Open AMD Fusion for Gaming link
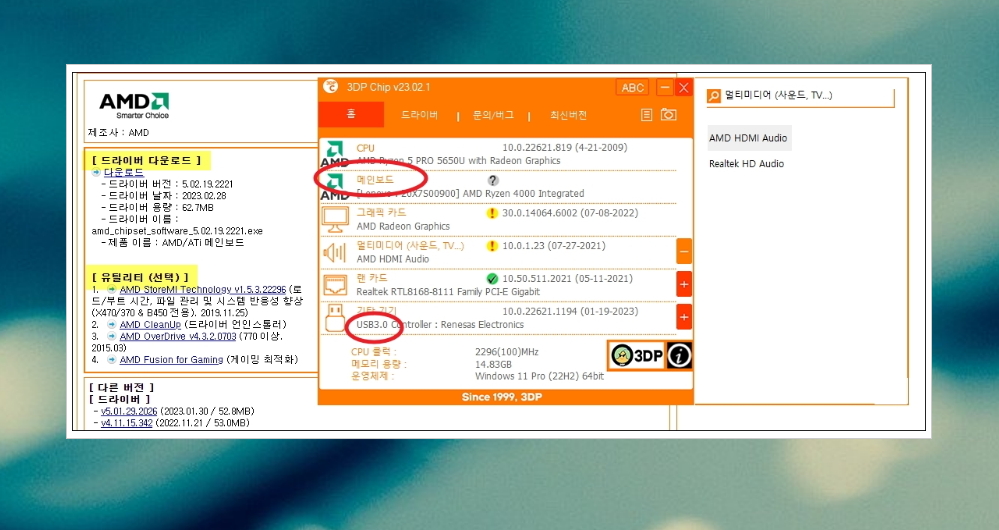Screen dimensions: 999x530 pos(171,360)
